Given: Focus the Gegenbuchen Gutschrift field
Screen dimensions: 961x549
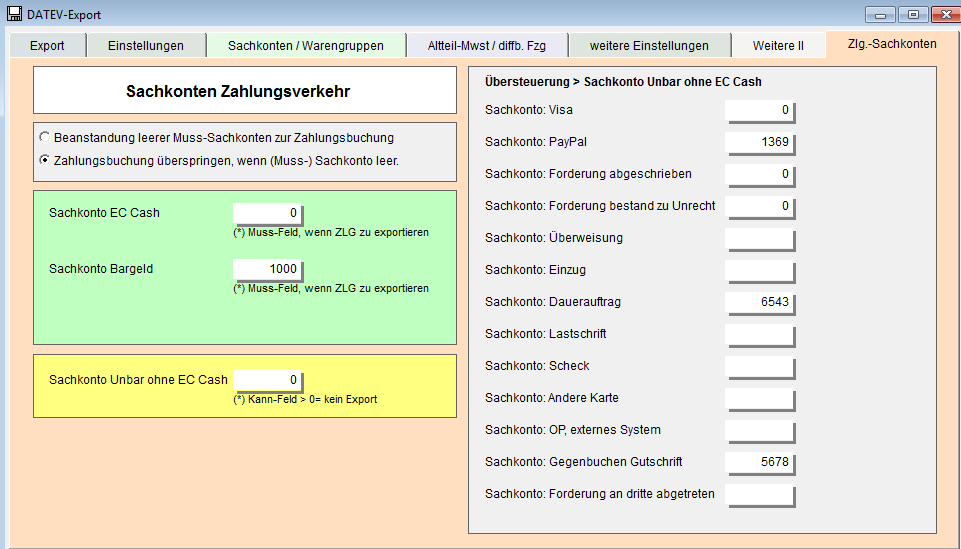Looking at the screenshot, I should coord(759,462).
